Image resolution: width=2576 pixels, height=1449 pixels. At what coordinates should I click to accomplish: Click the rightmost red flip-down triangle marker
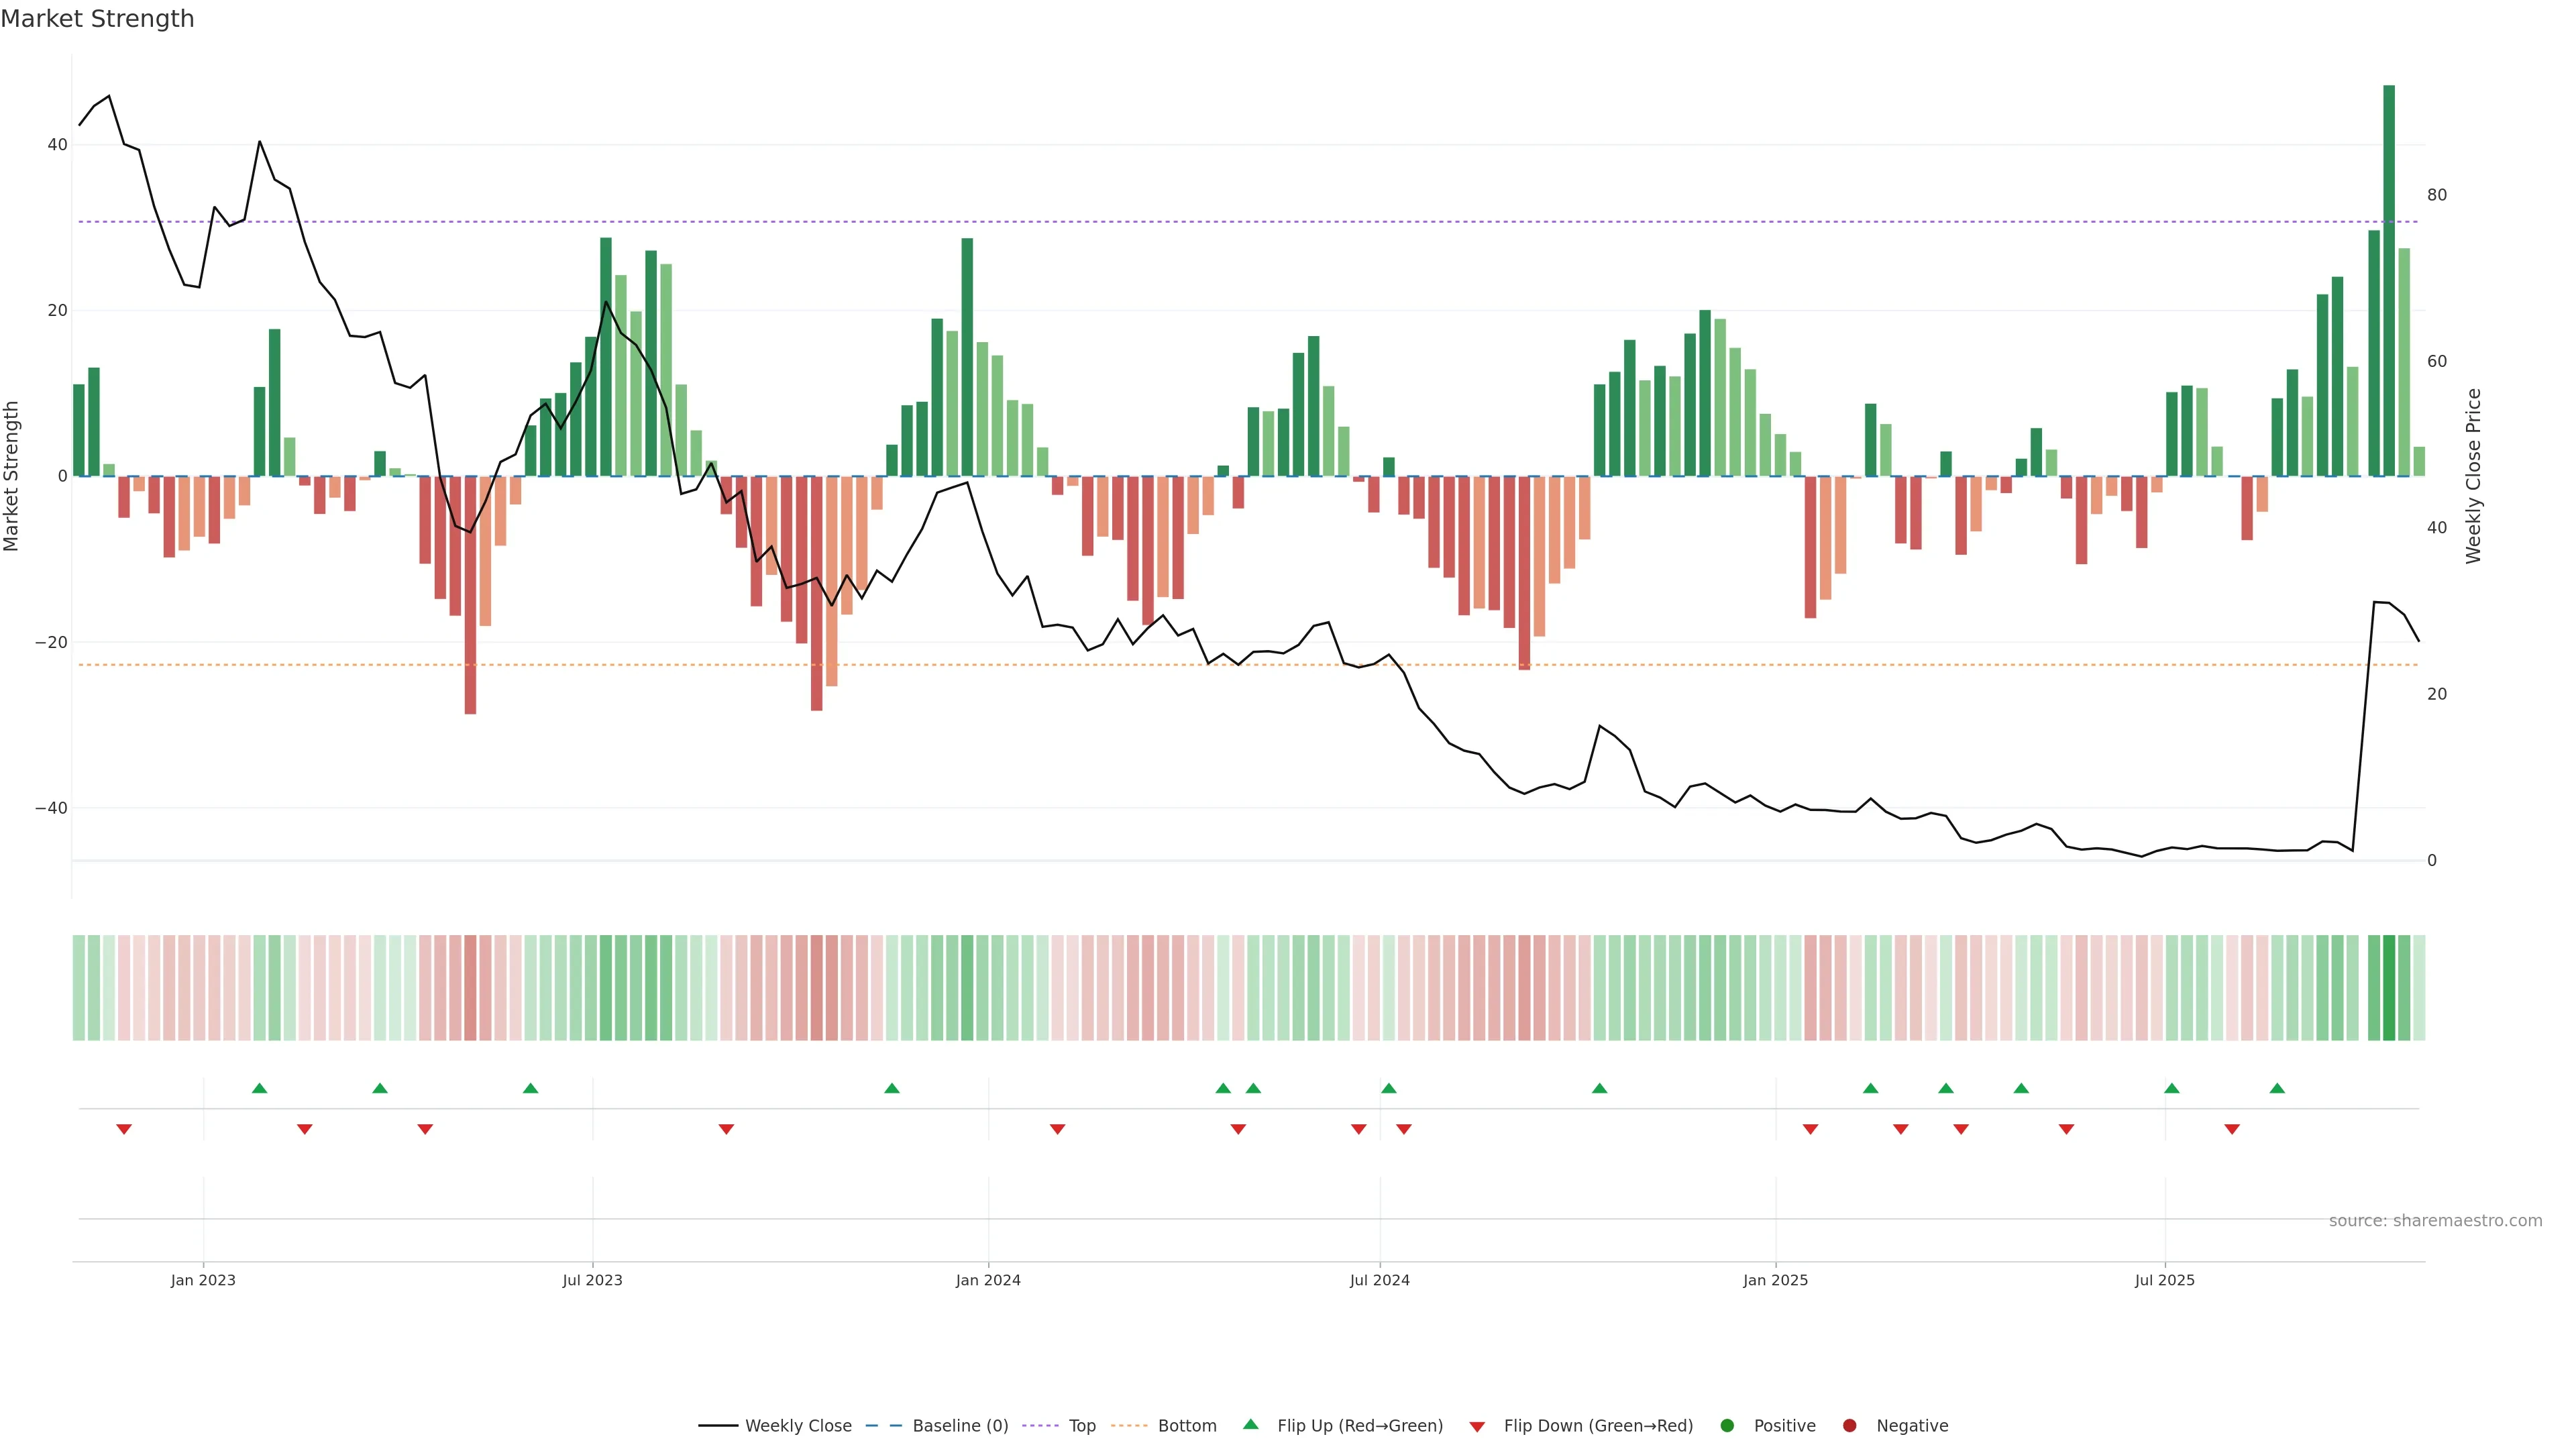point(2232,1129)
